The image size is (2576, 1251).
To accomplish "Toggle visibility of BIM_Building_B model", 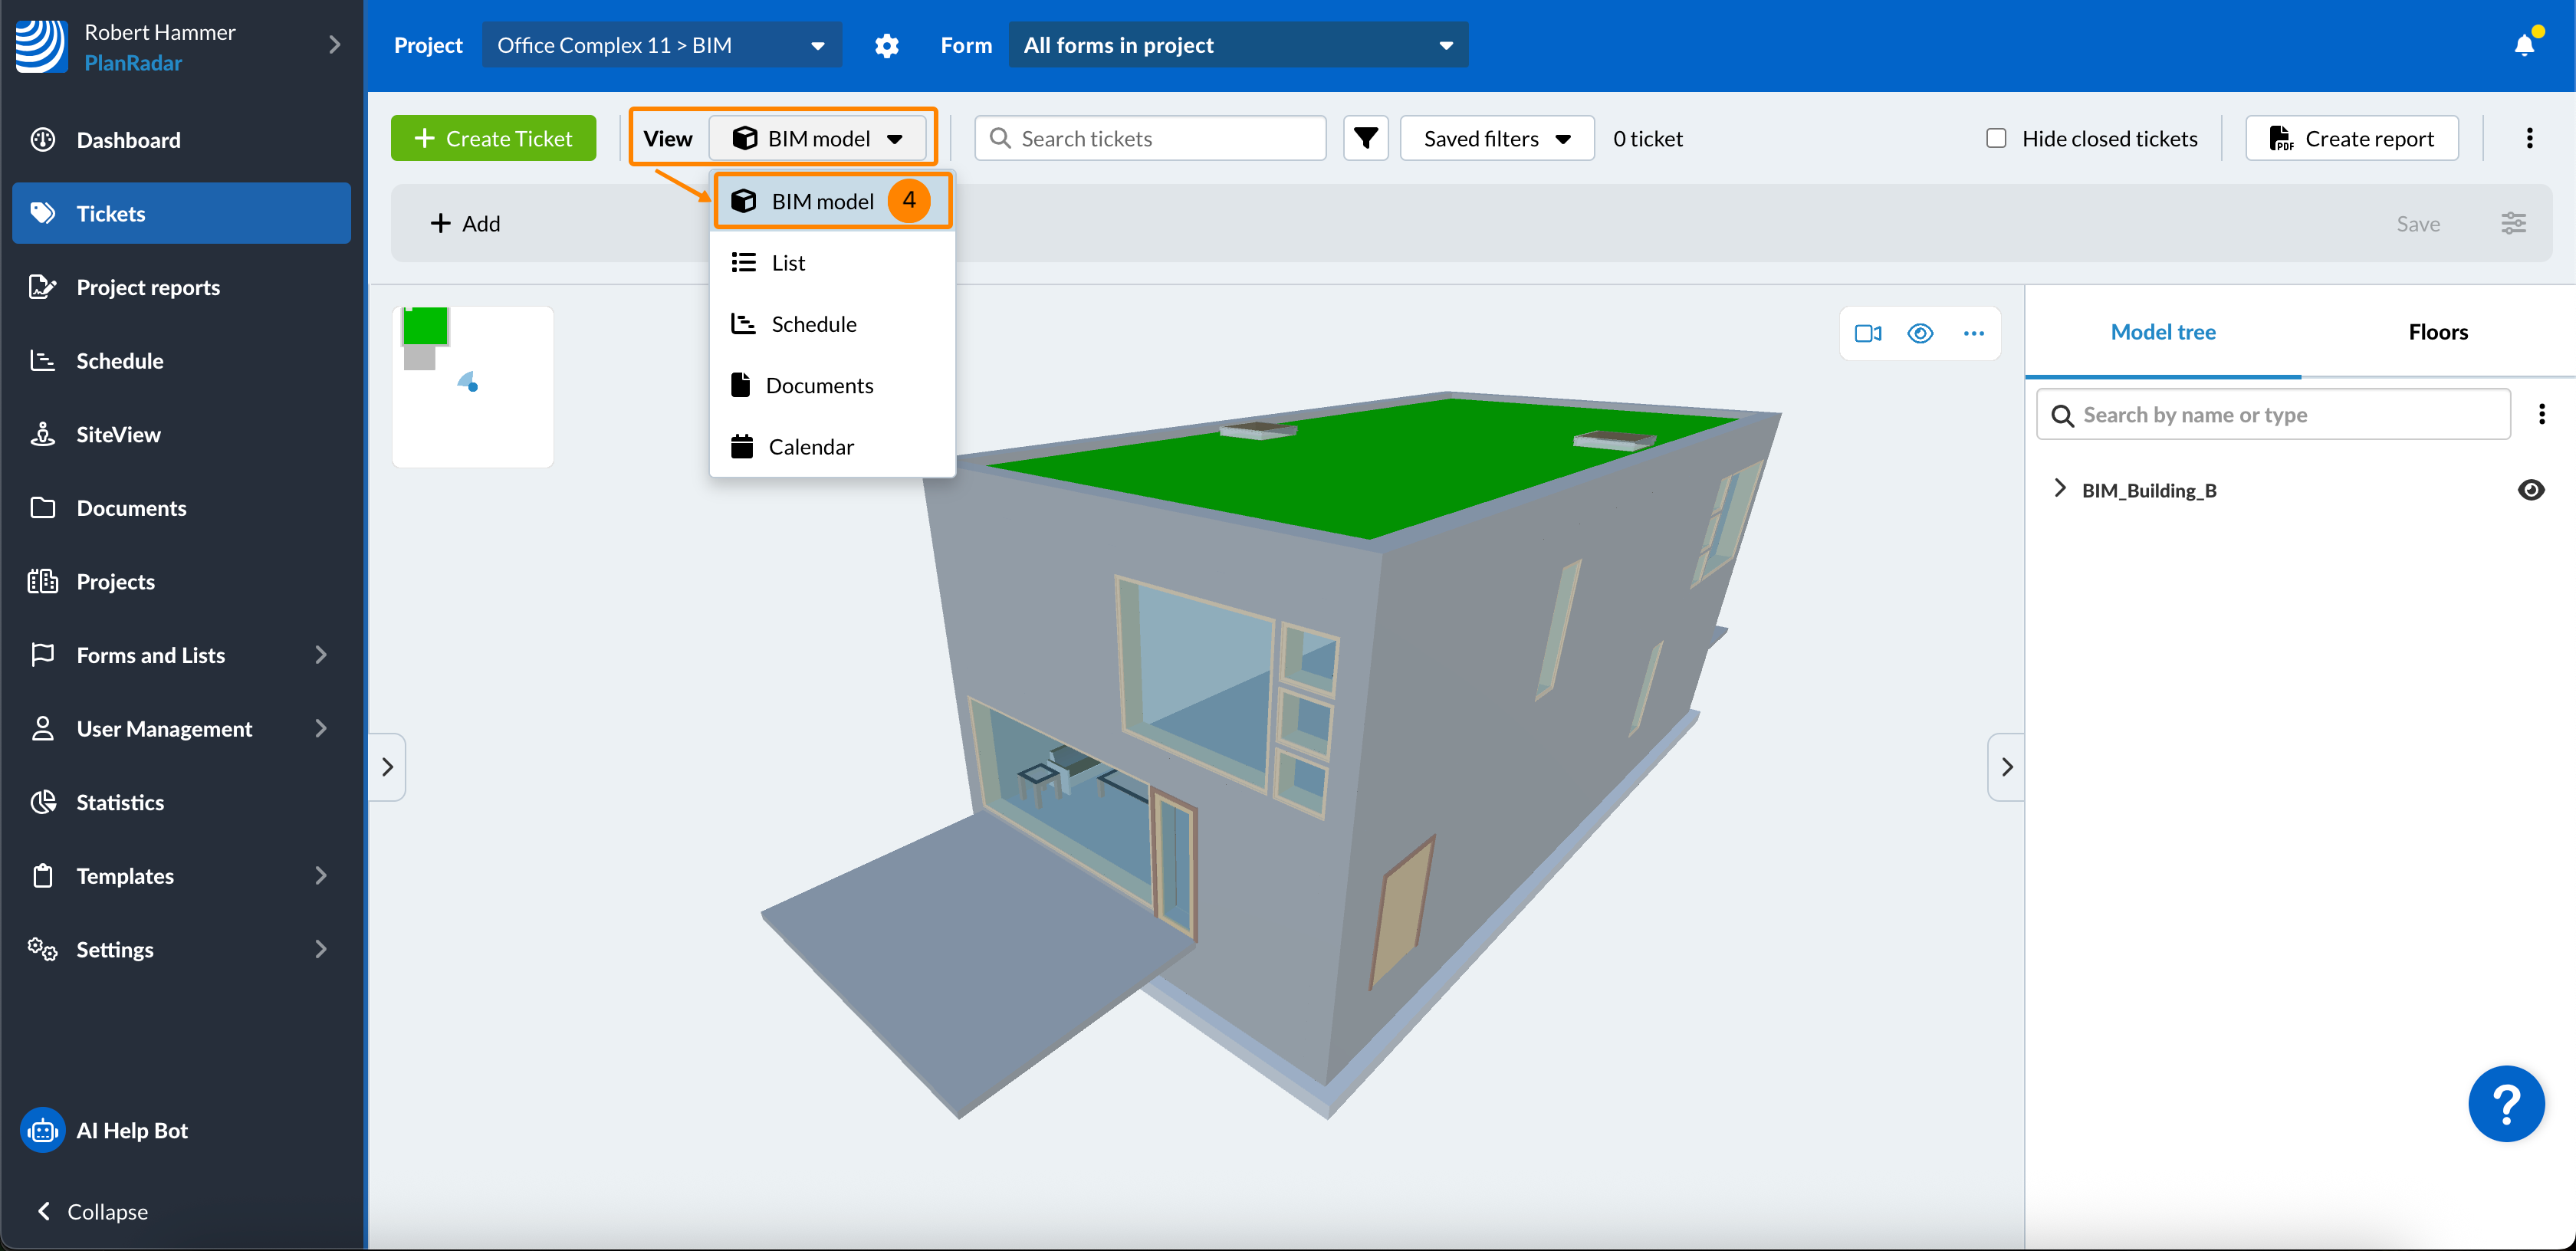I will click(2530, 489).
